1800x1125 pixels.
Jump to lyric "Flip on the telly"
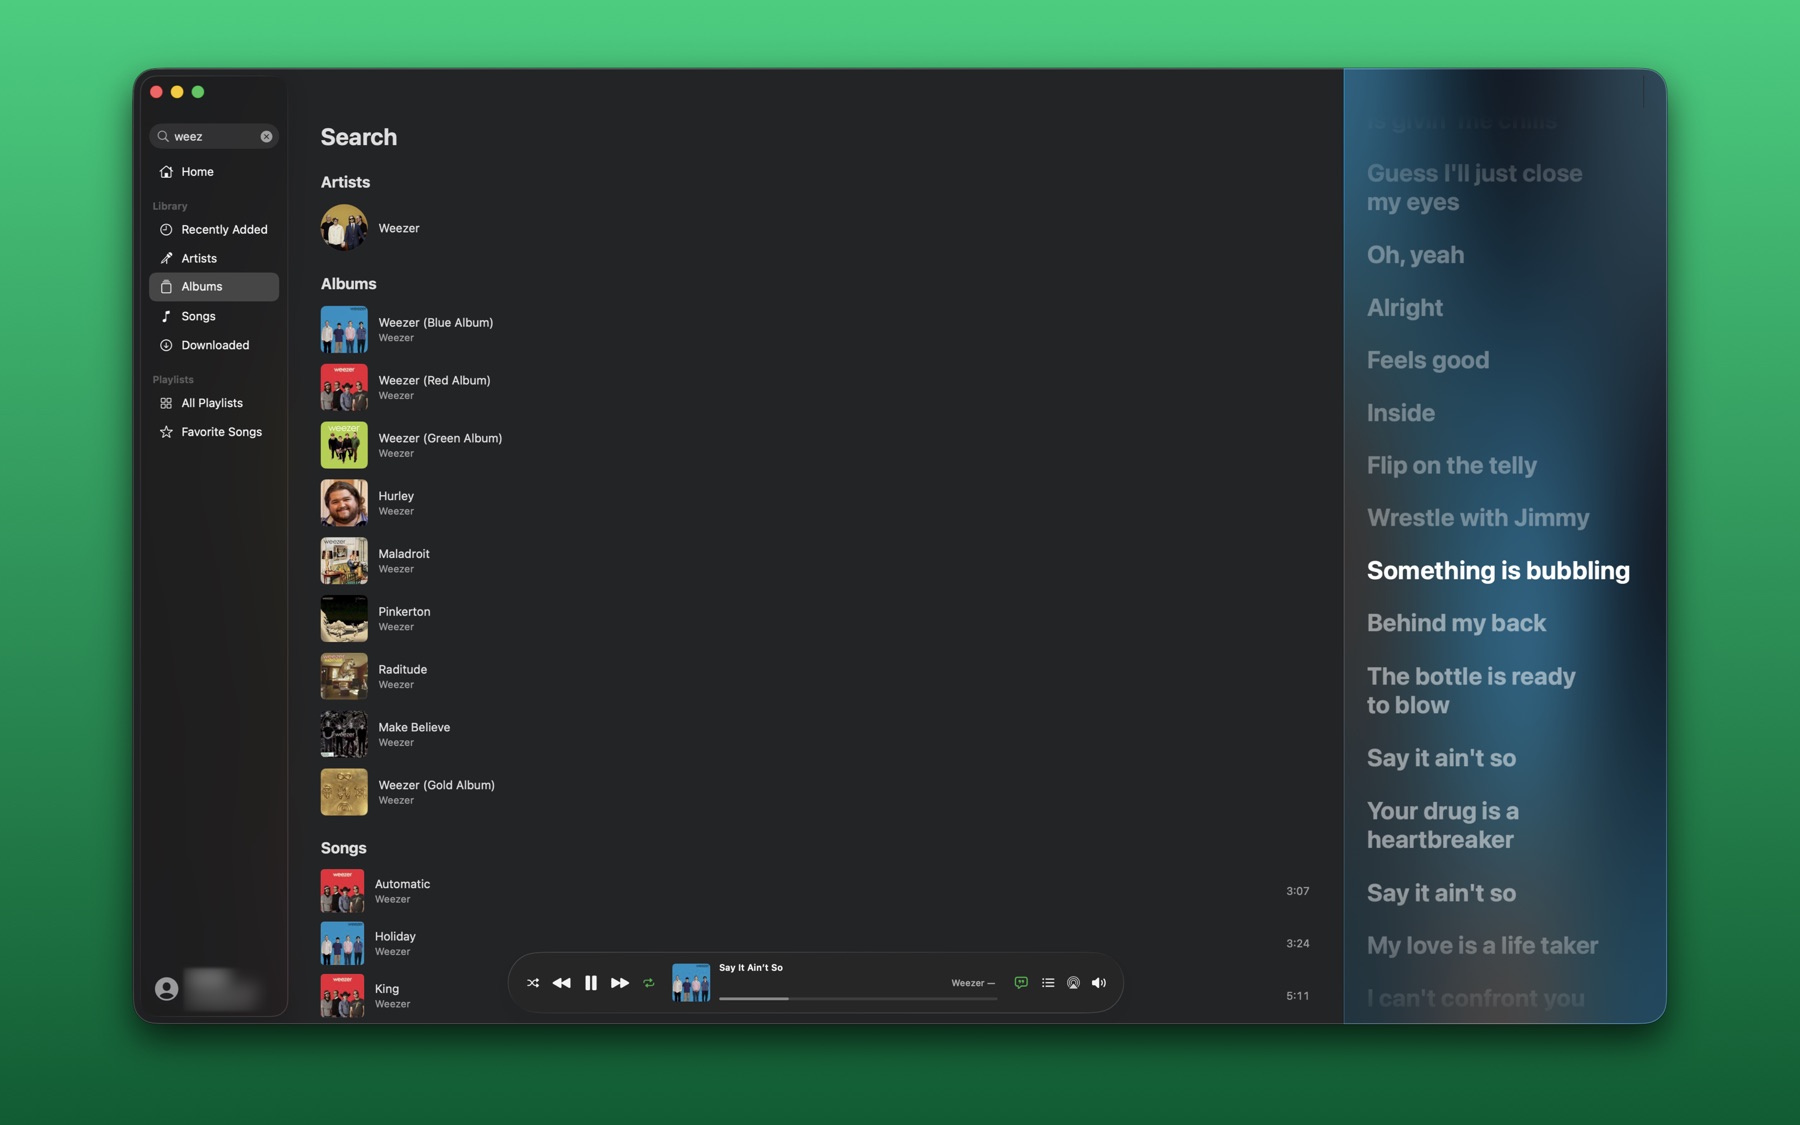(1452, 466)
